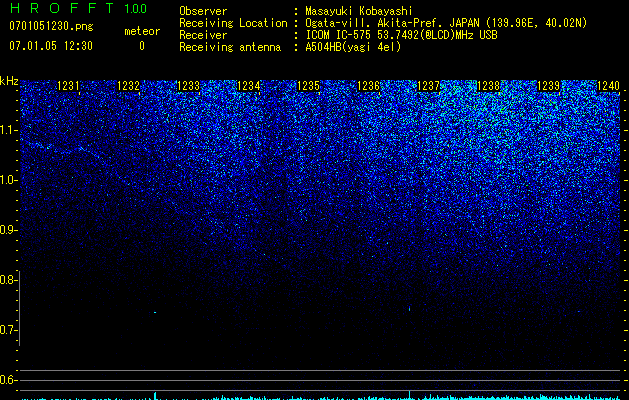The height and width of the screenshot is (400, 629).
Task: Click the Receiving antenna field label
Action: coord(230,47)
